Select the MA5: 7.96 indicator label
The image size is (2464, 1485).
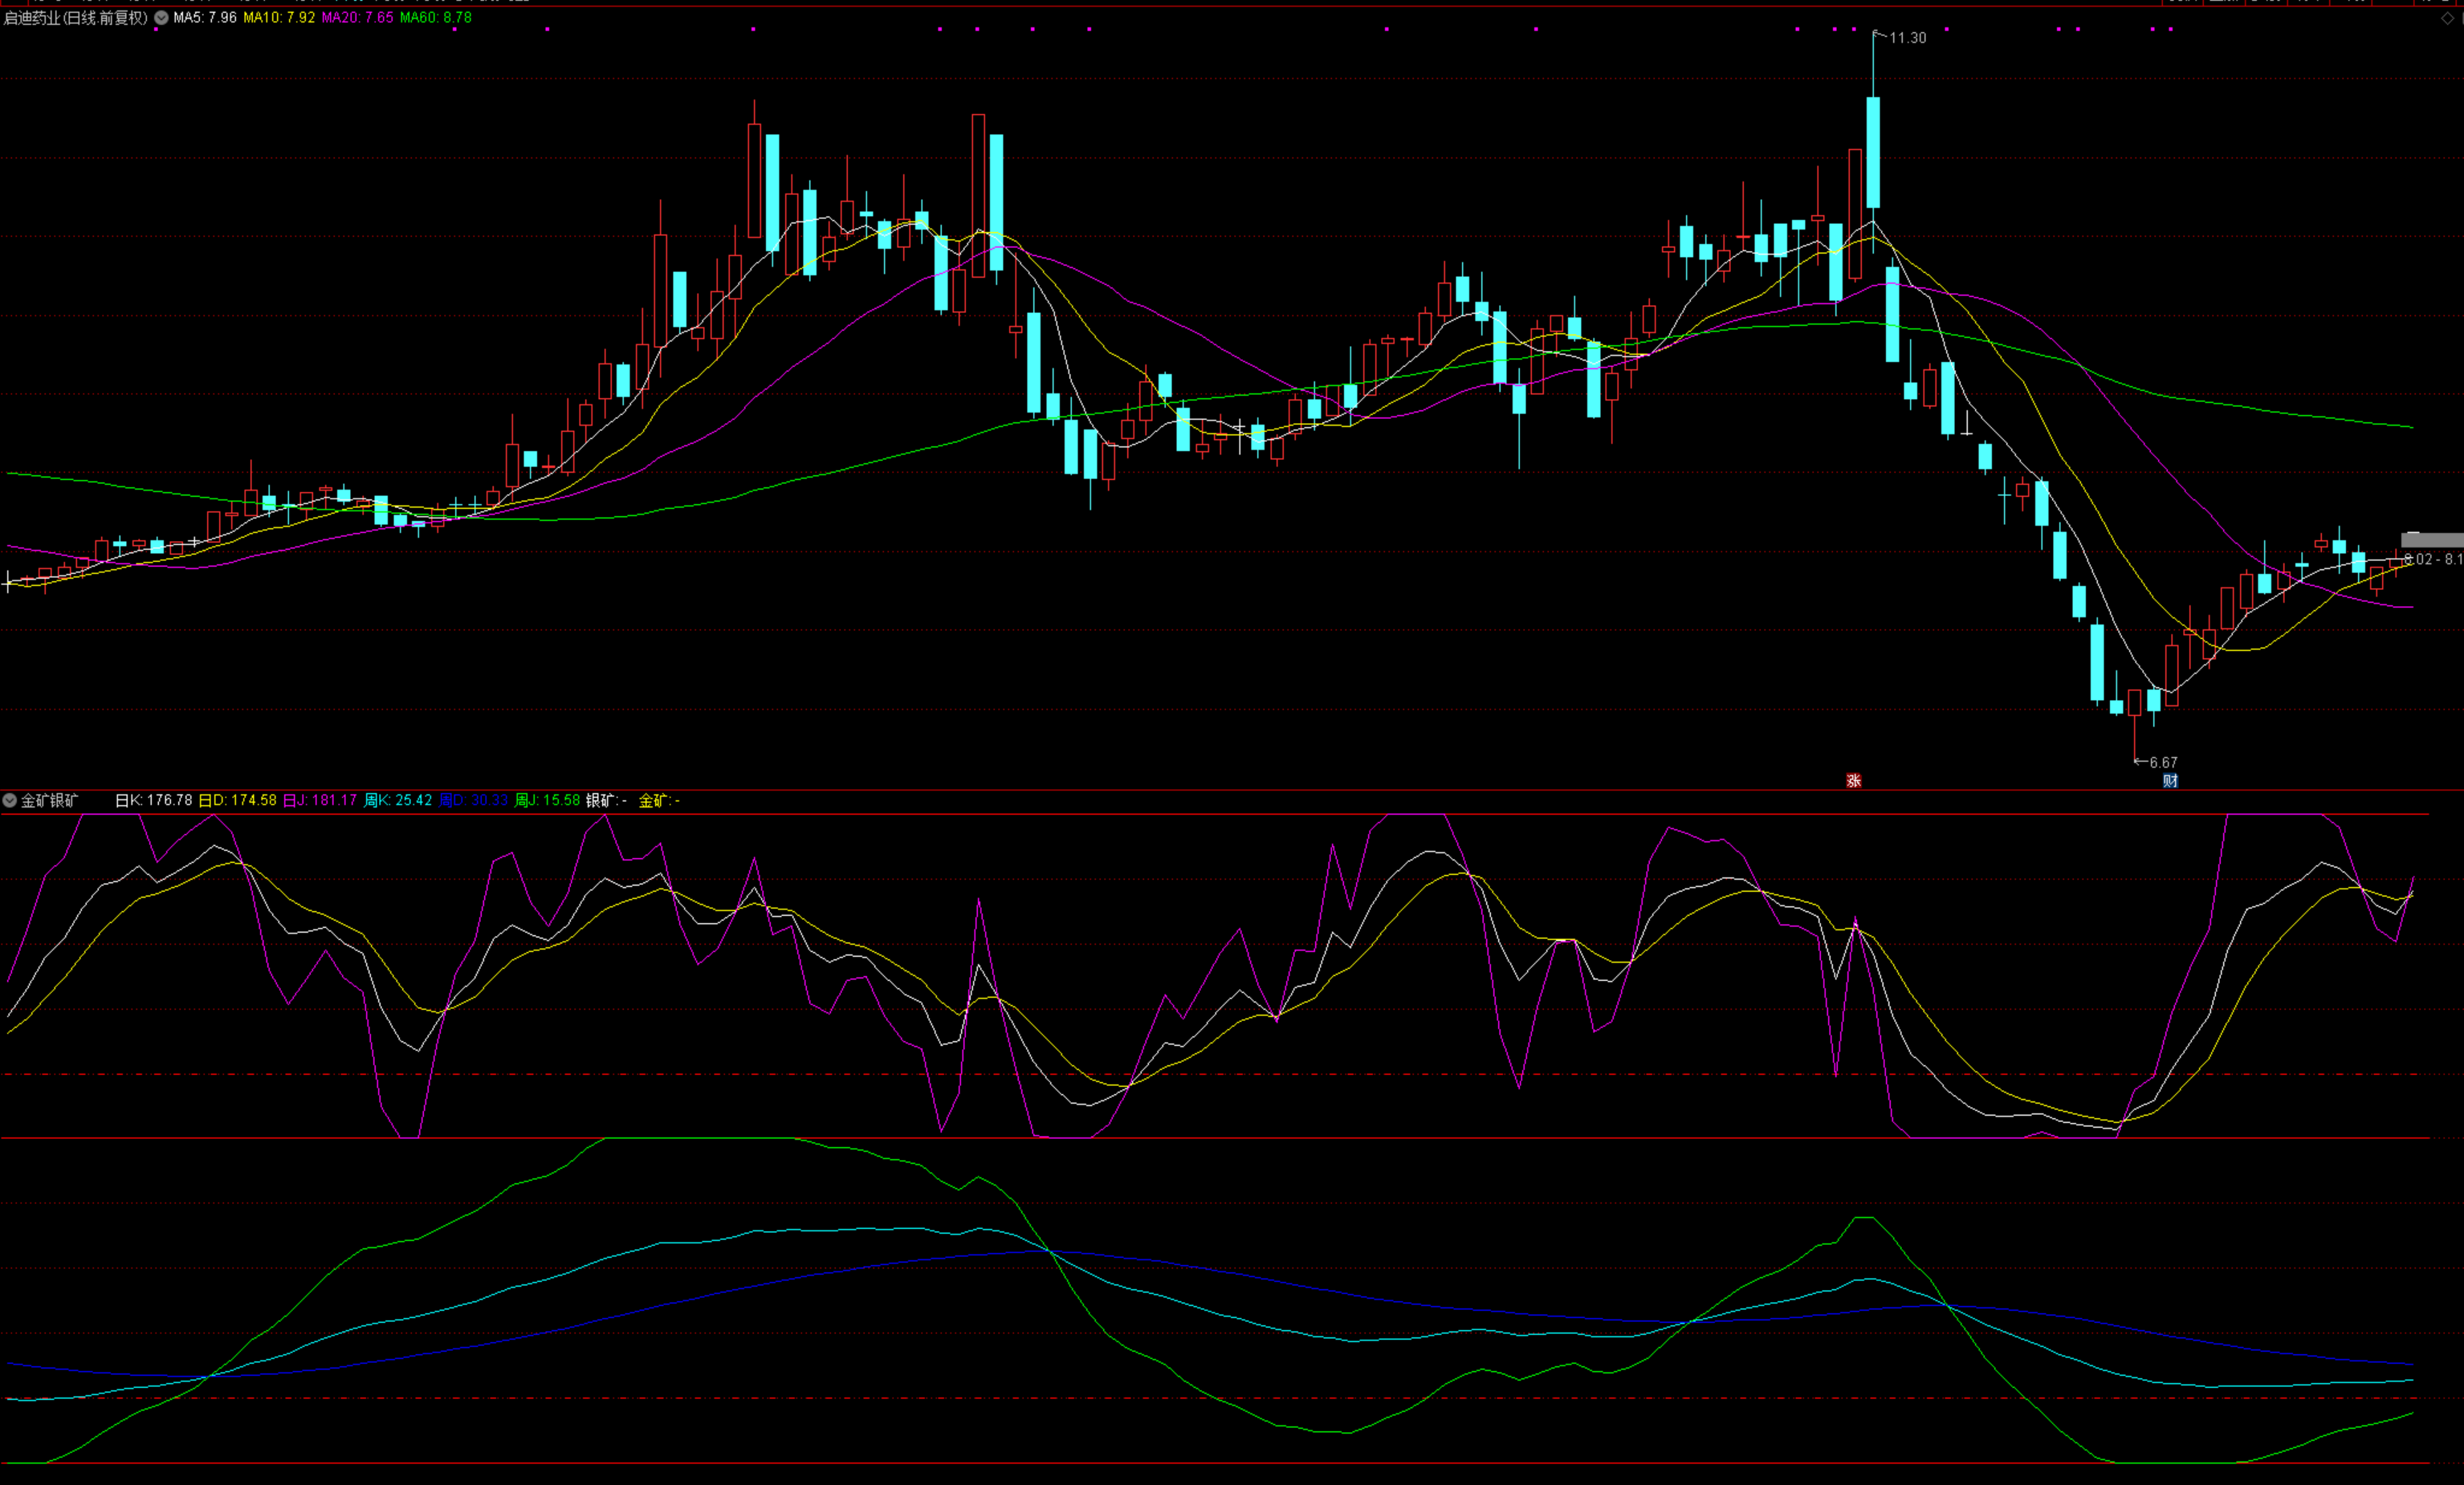pyautogui.click(x=205, y=18)
